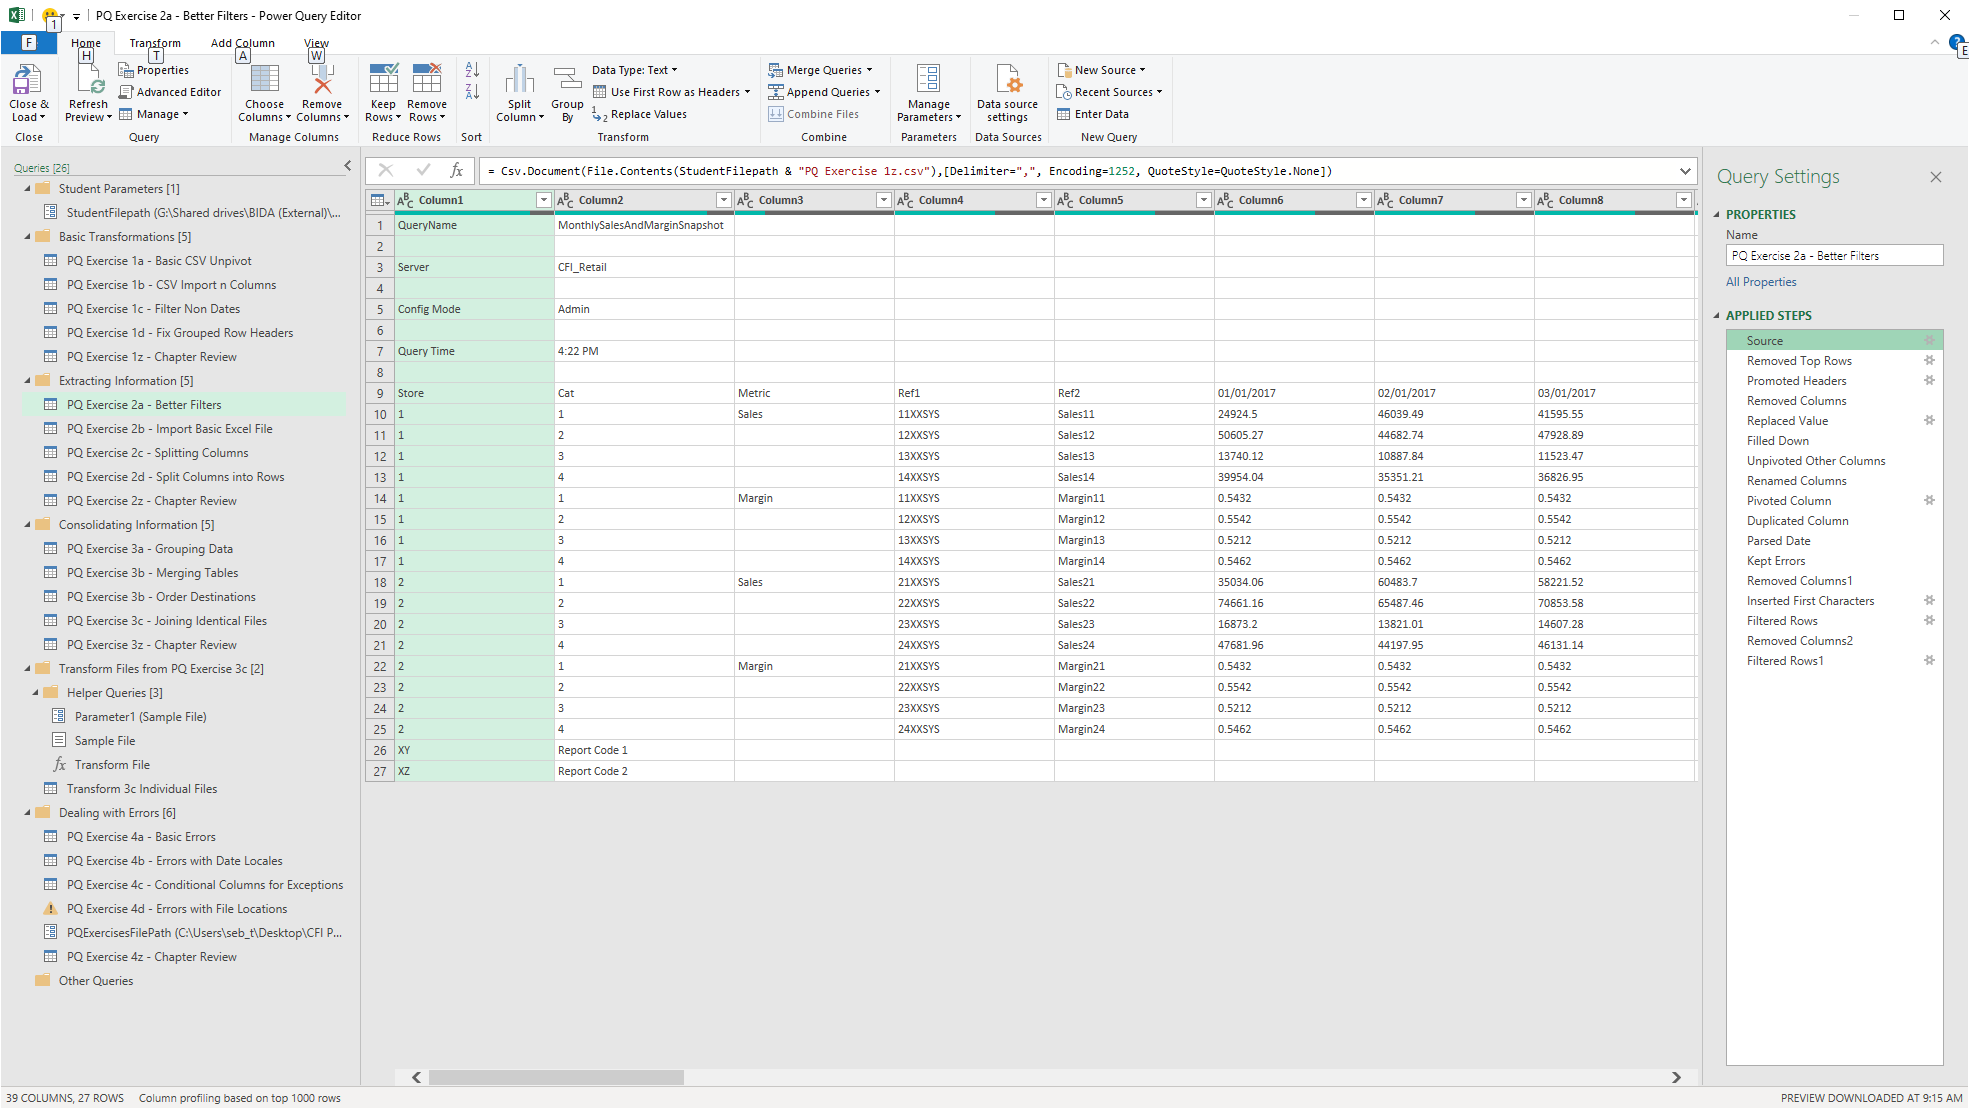The height and width of the screenshot is (1109, 1969).
Task: Click the Keep Rows icon
Action: (x=383, y=79)
